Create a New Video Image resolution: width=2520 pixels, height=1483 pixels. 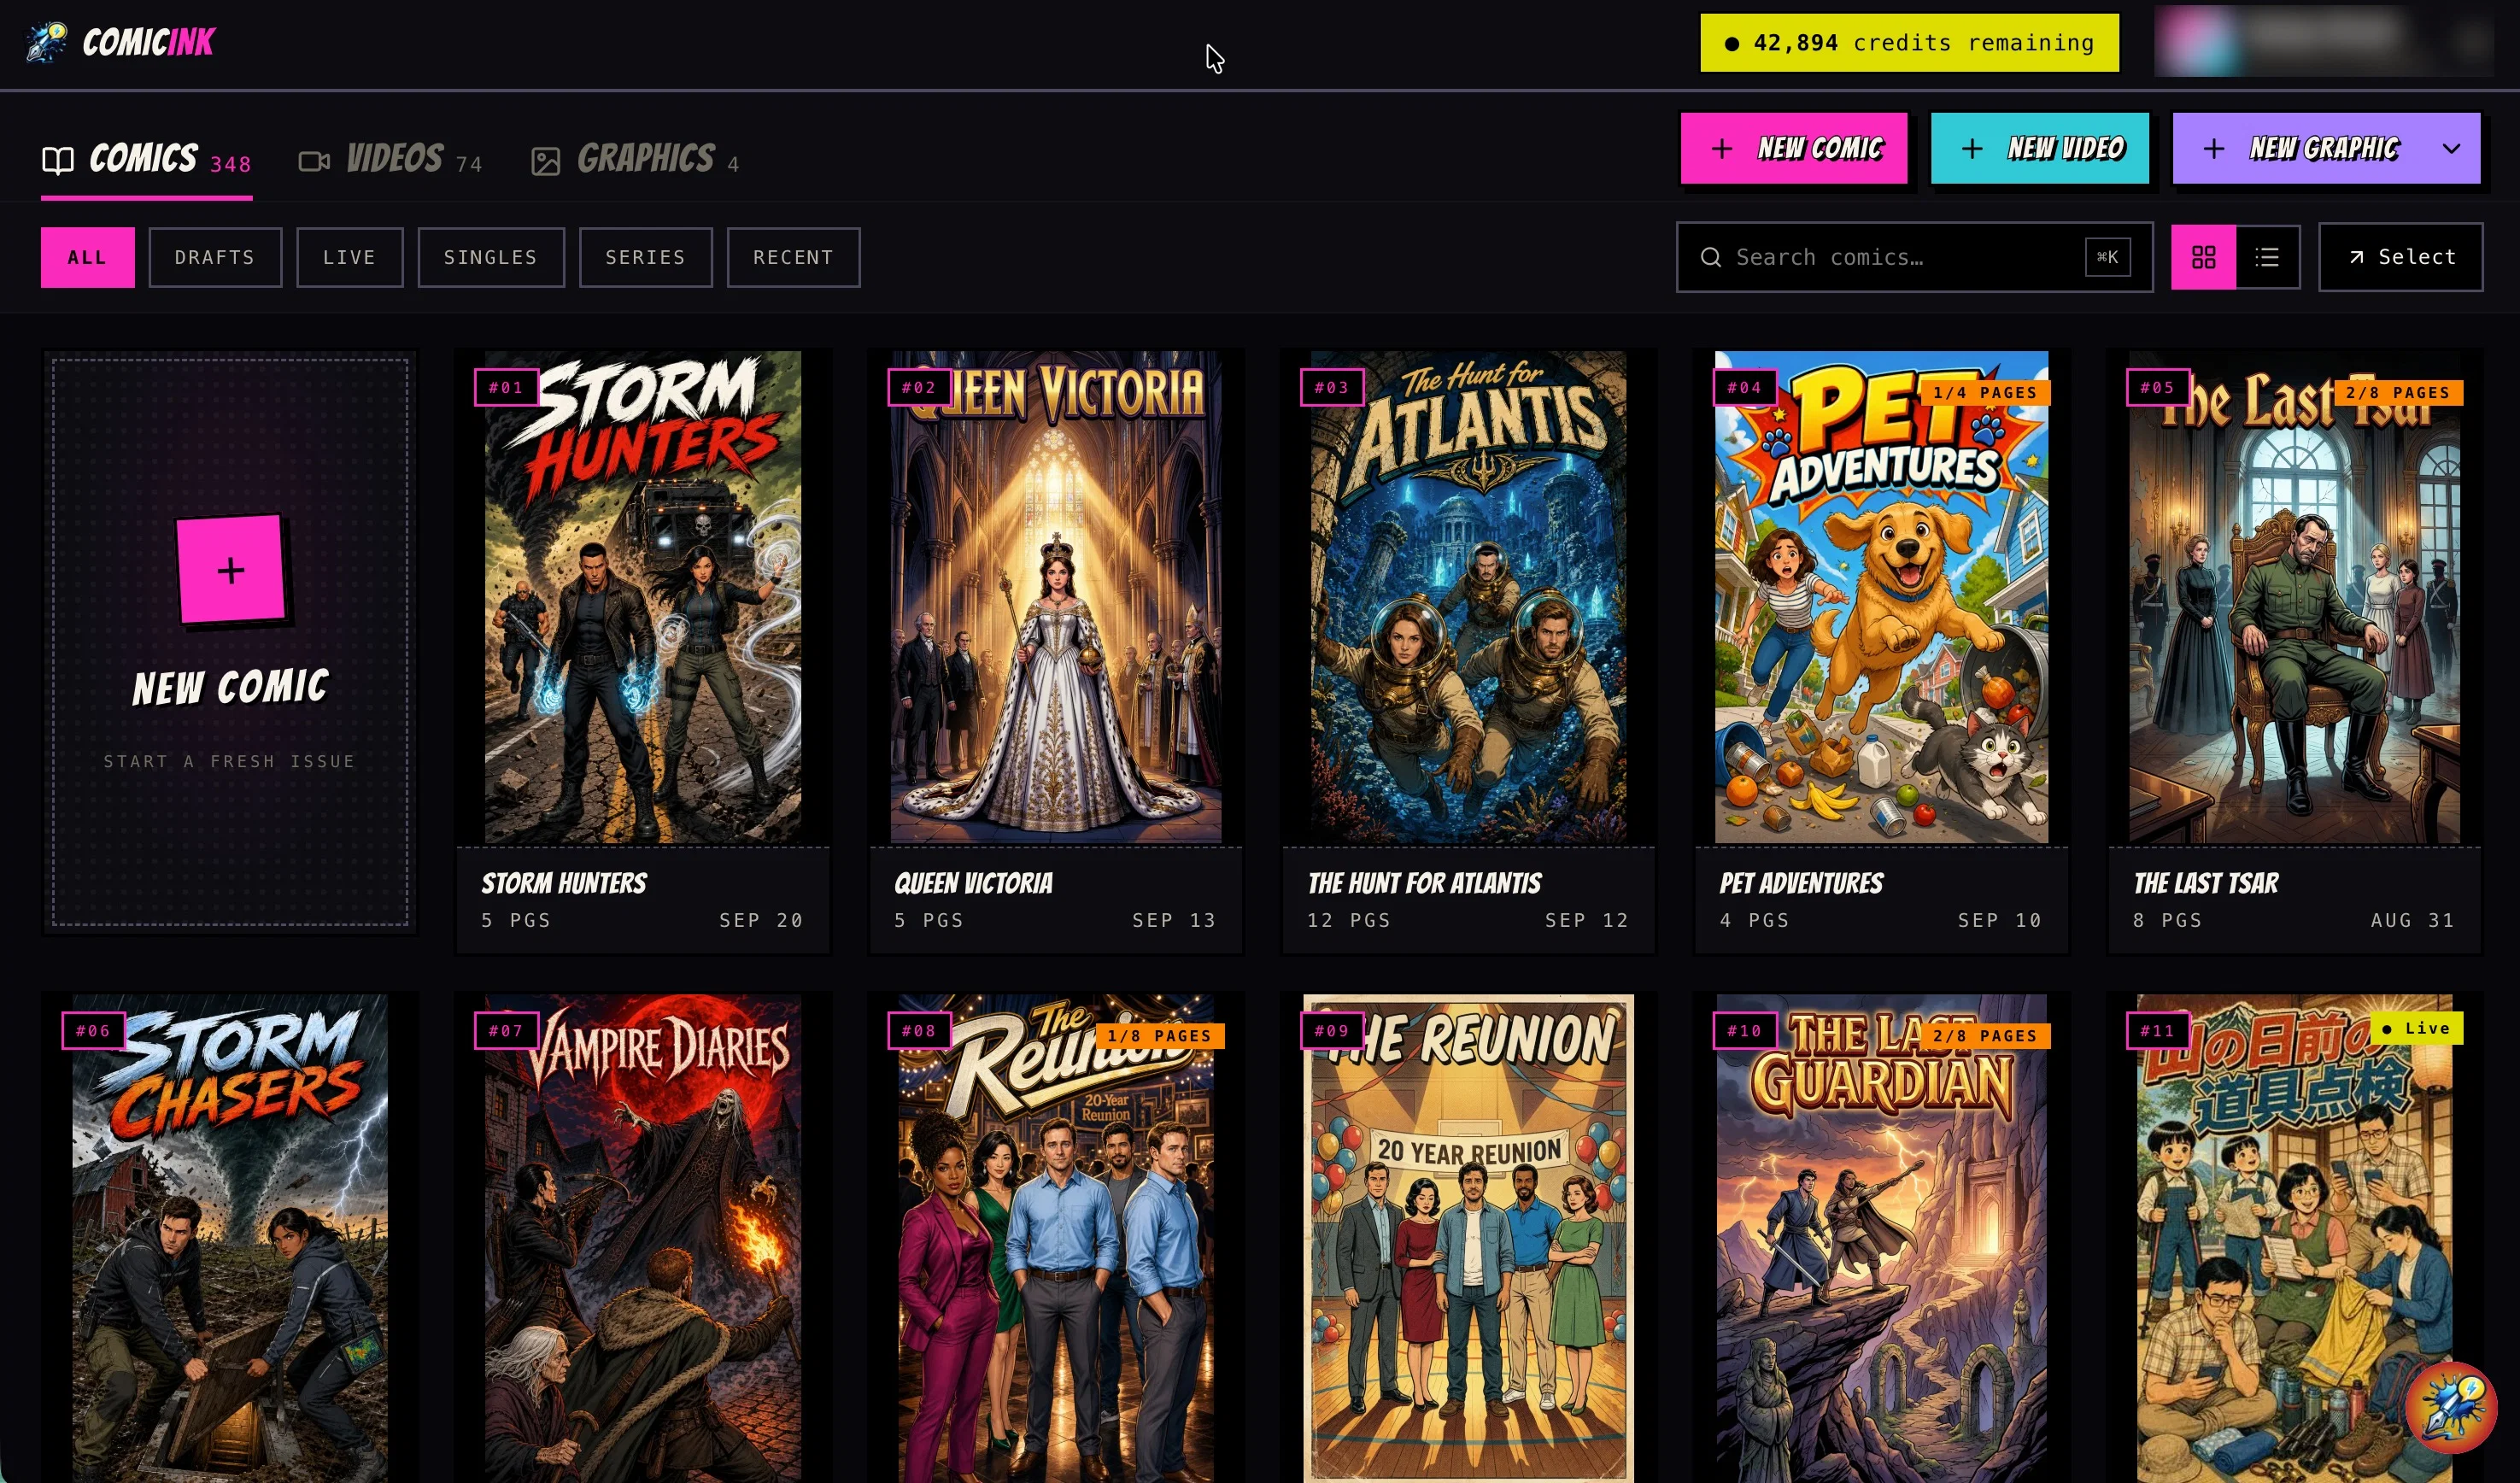click(x=2038, y=148)
